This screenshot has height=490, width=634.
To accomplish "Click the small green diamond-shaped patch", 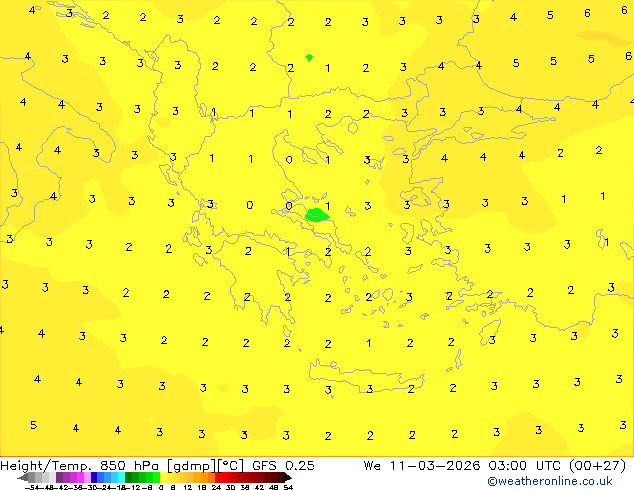I will pyautogui.click(x=309, y=57).
